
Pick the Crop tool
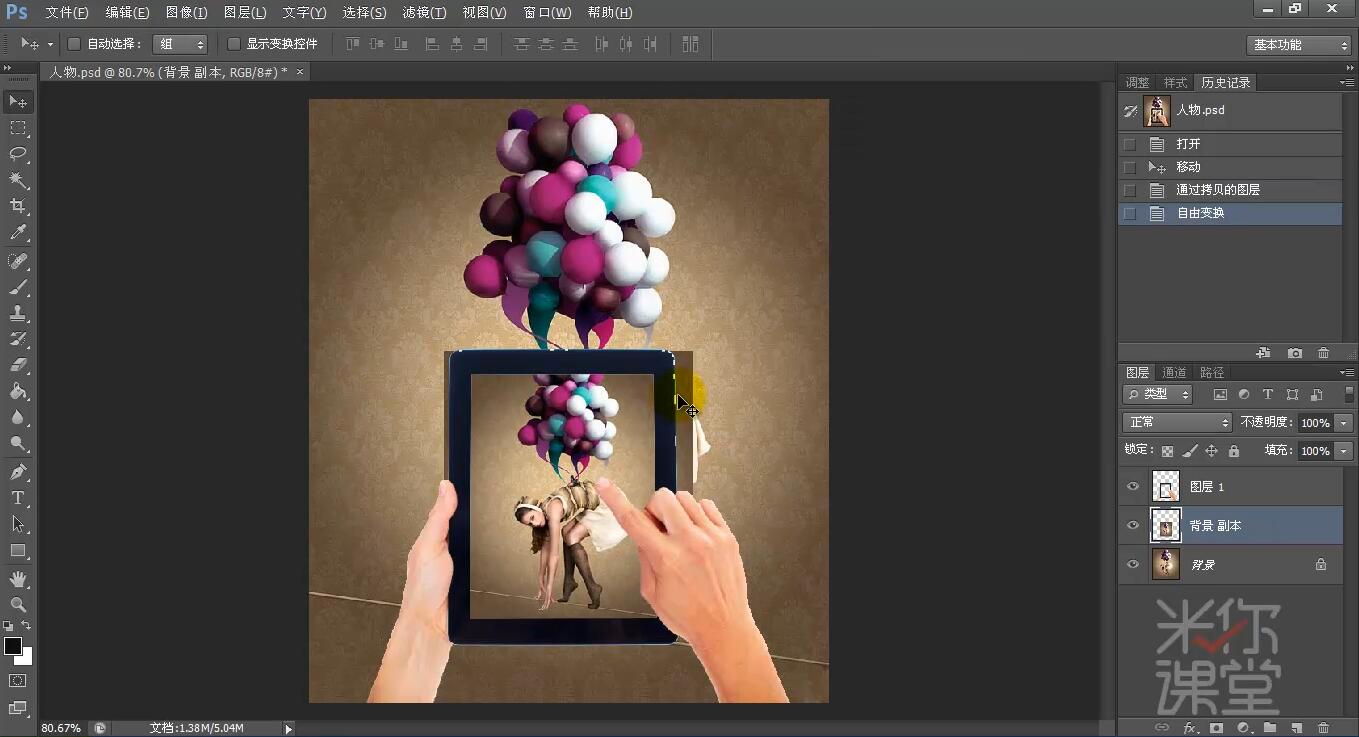coord(18,206)
